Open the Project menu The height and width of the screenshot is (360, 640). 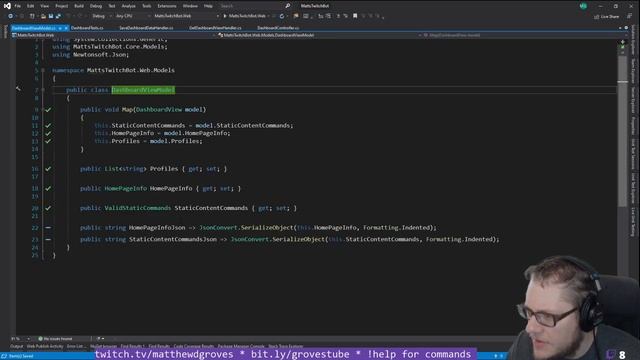click(62, 6)
